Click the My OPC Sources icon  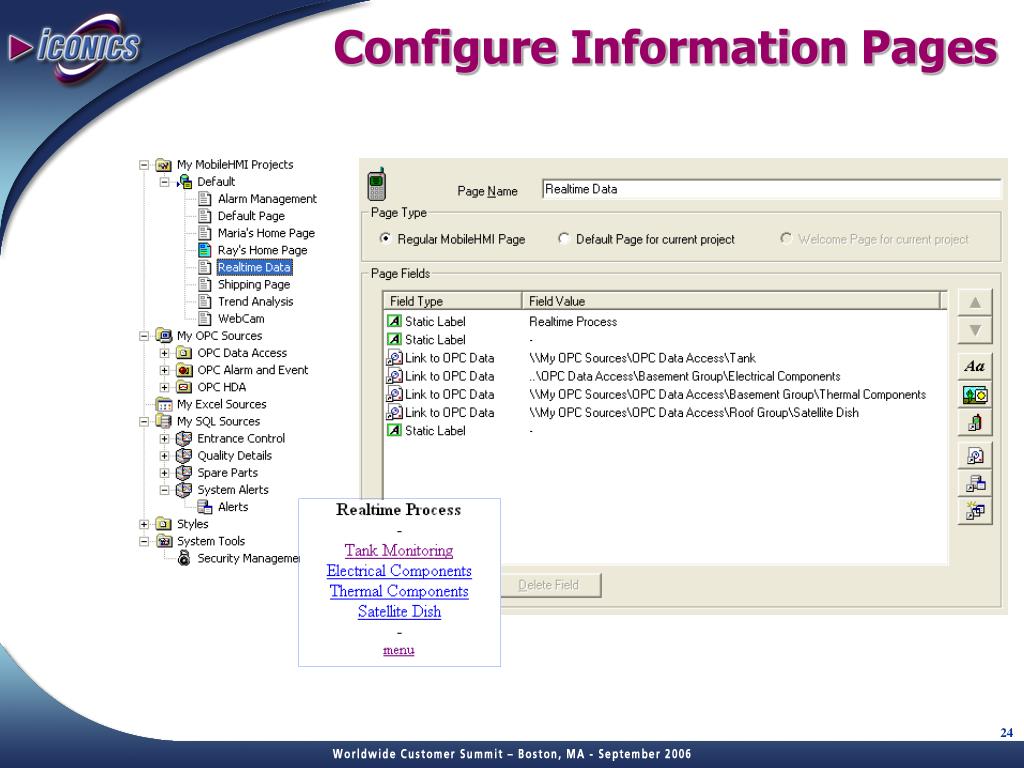click(163, 336)
